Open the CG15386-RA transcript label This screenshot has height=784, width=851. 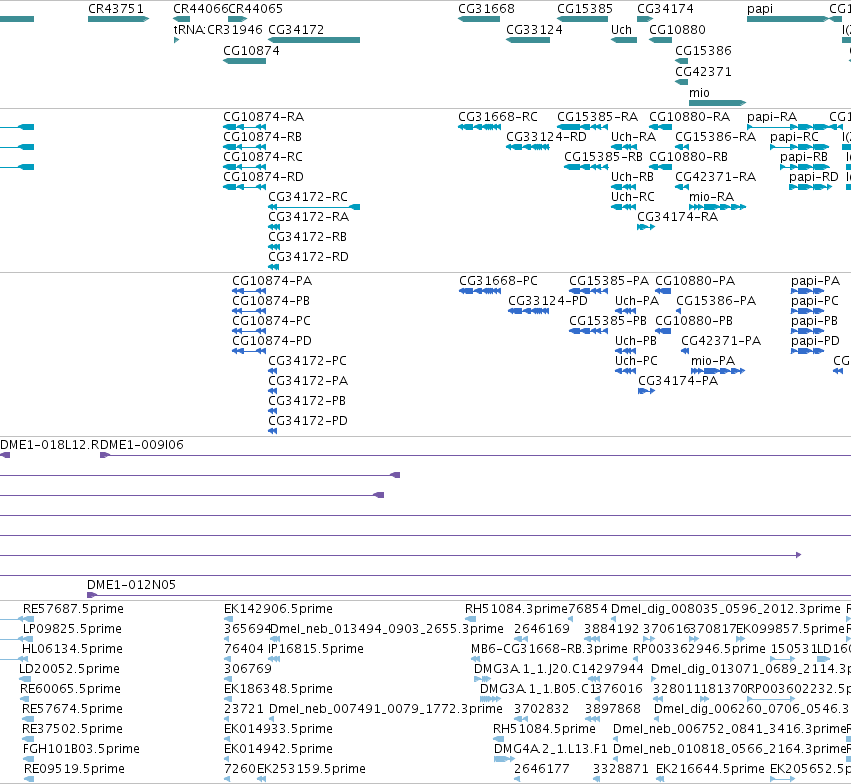(716, 137)
